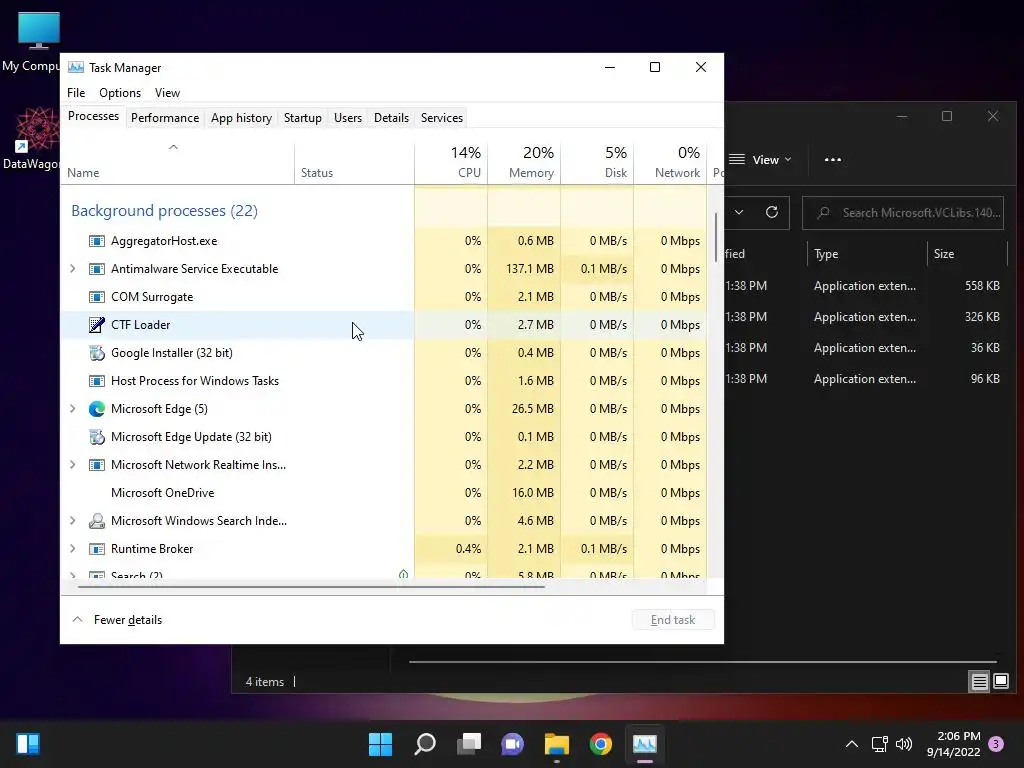Sort processes by the Memory column

[x=524, y=162]
